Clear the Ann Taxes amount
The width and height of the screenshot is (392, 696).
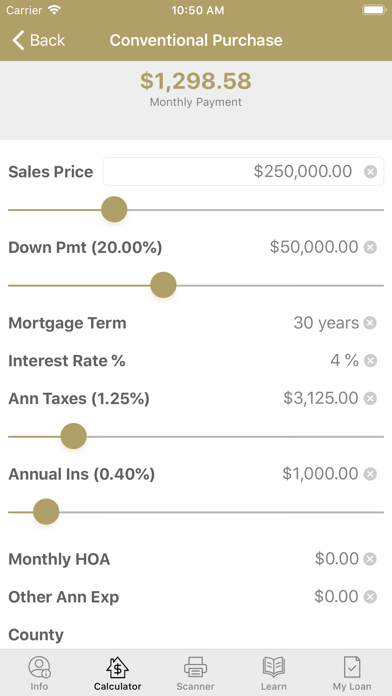click(370, 399)
